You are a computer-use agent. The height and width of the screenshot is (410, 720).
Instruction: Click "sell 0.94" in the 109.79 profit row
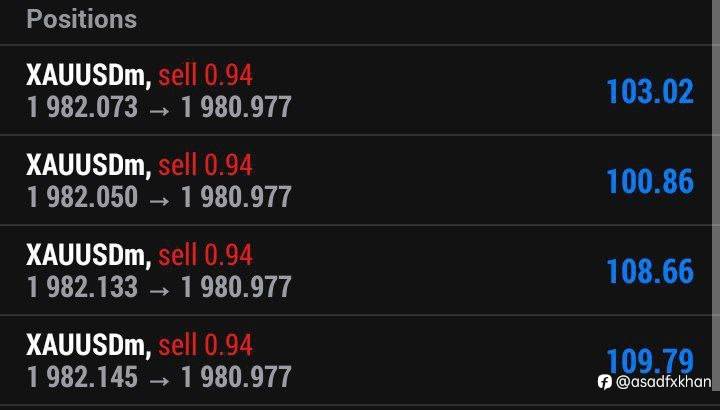(x=205, y=346)
